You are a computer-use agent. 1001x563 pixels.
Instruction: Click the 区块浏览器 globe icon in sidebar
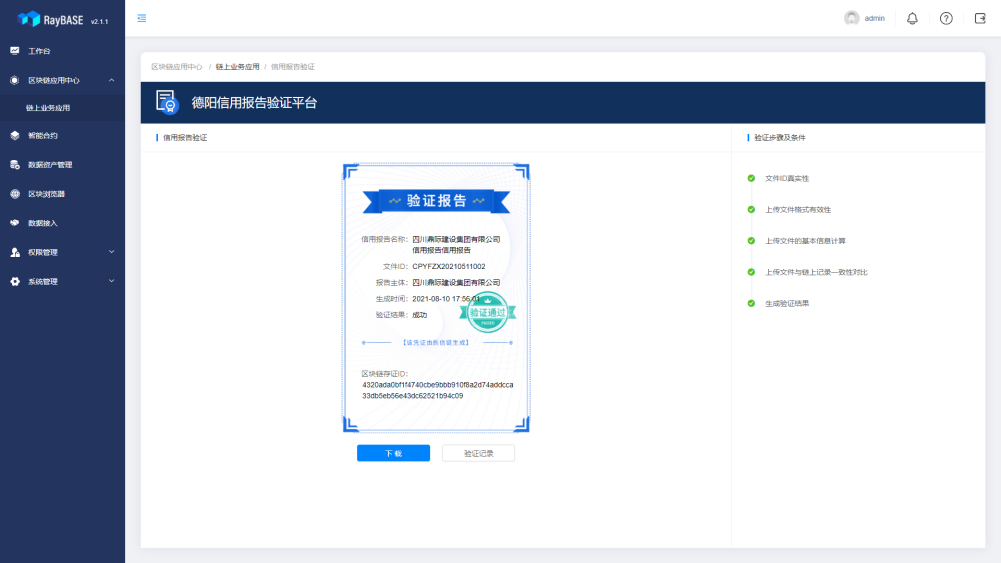(x=15, y=194)
